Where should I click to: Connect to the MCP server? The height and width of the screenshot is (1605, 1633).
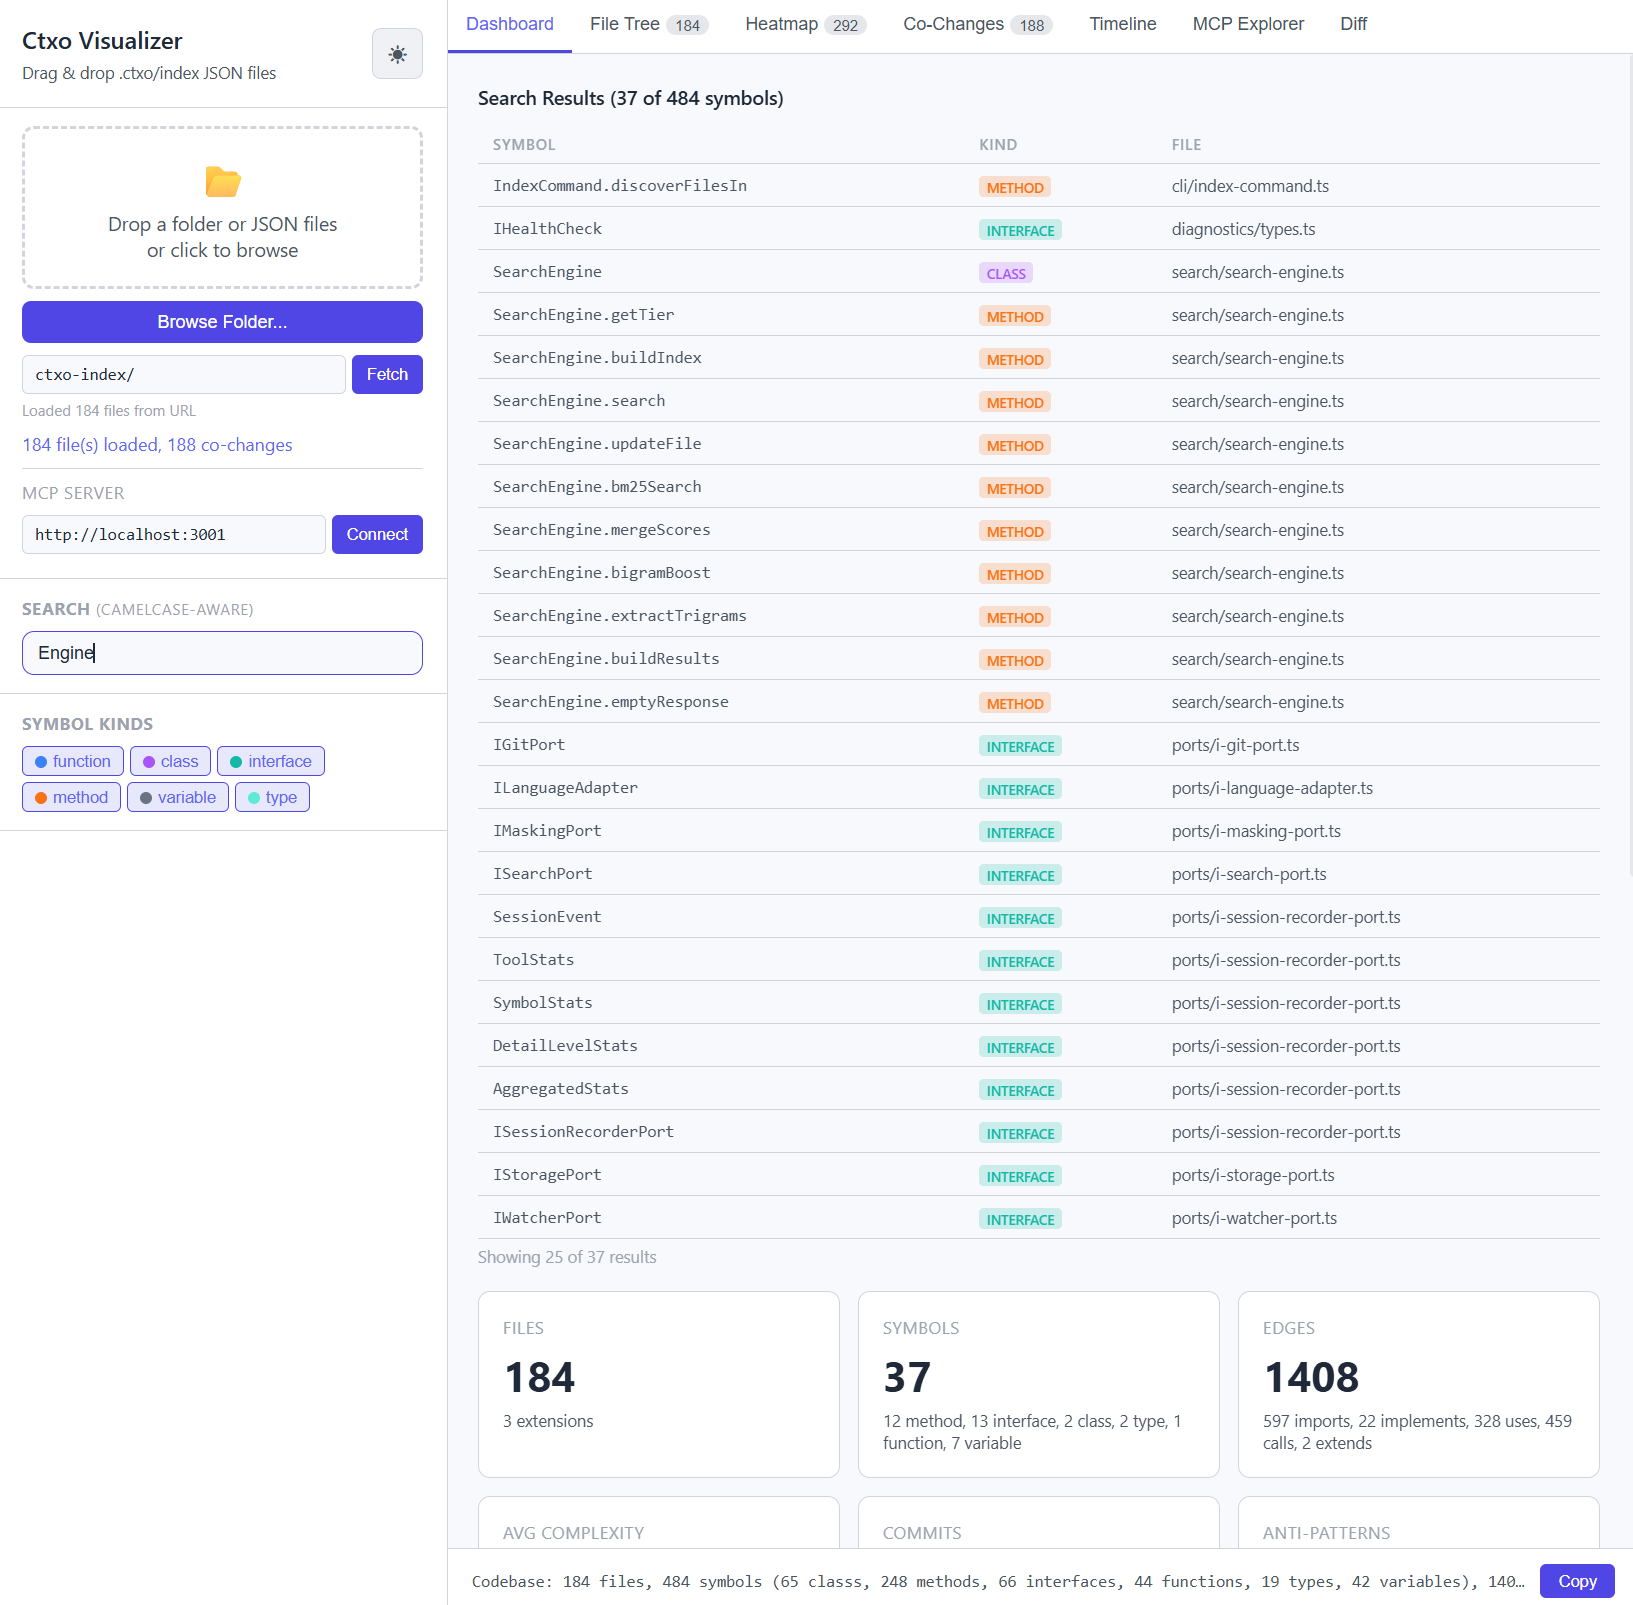377,534
